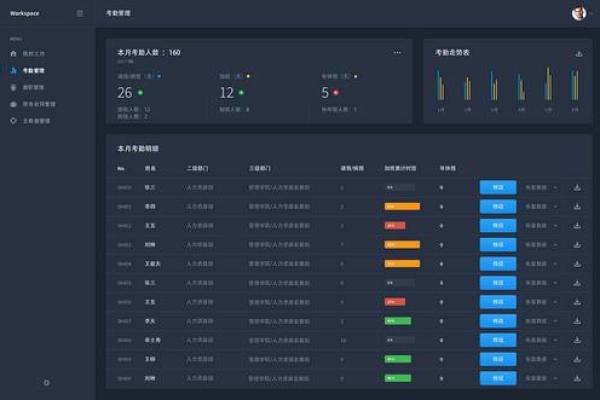Click the 考勤走势表 card title
Viewport: 600px width, 400px height.
pos(452,52)
